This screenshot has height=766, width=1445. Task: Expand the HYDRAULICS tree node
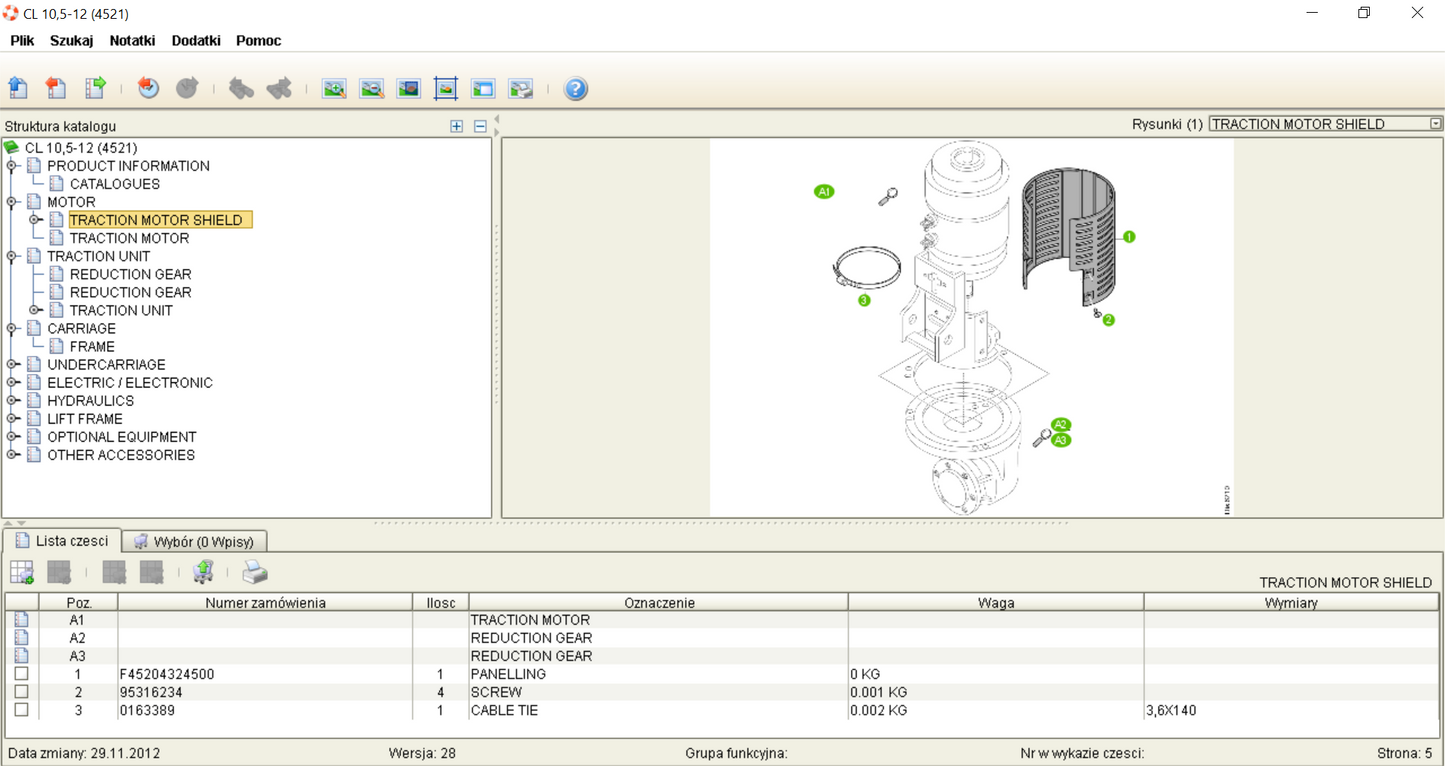pyautogui.click(x=13, y=401)
